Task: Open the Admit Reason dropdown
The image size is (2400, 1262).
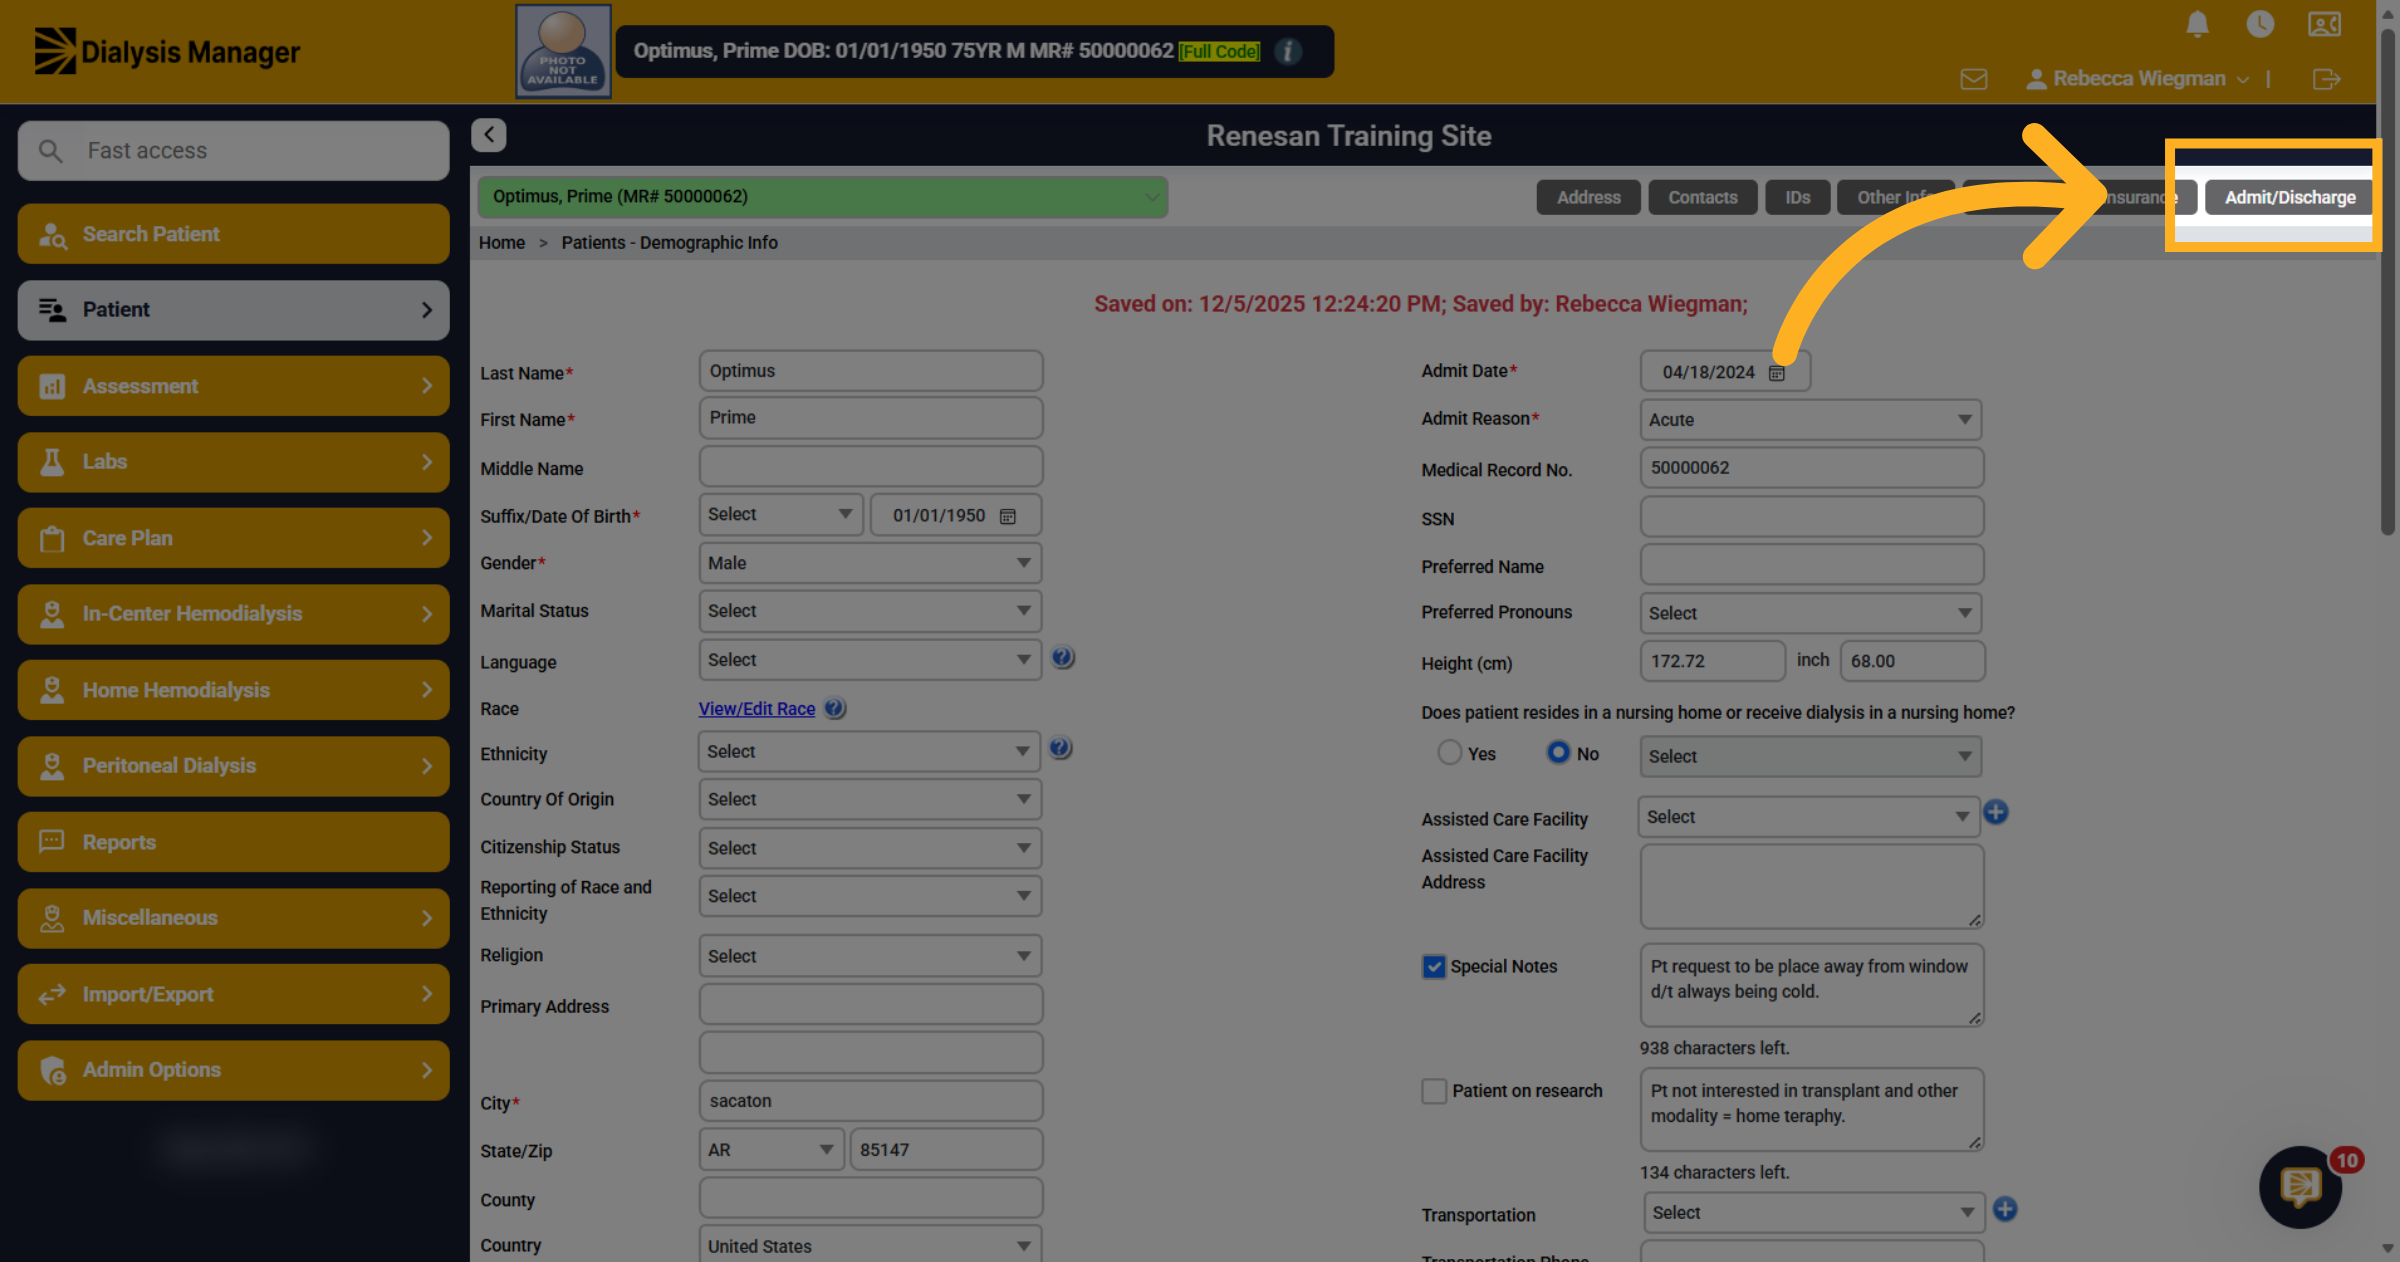Action: pyautogui.click(x=1810, y=420)
